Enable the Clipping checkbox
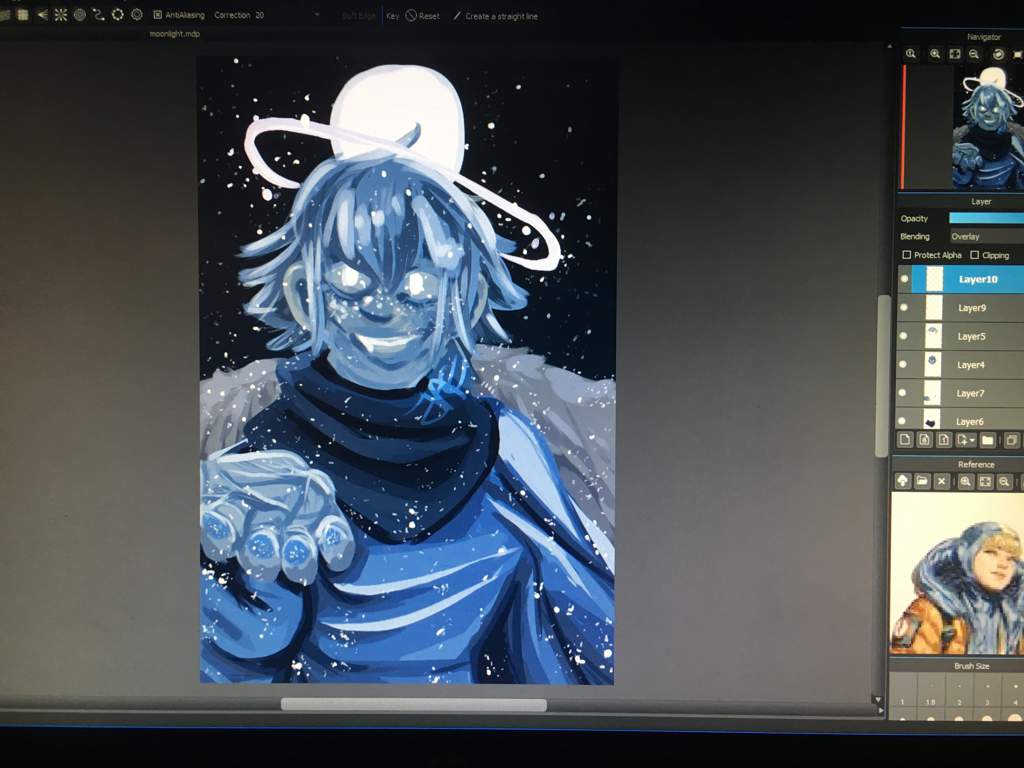 tap(975, 255)
